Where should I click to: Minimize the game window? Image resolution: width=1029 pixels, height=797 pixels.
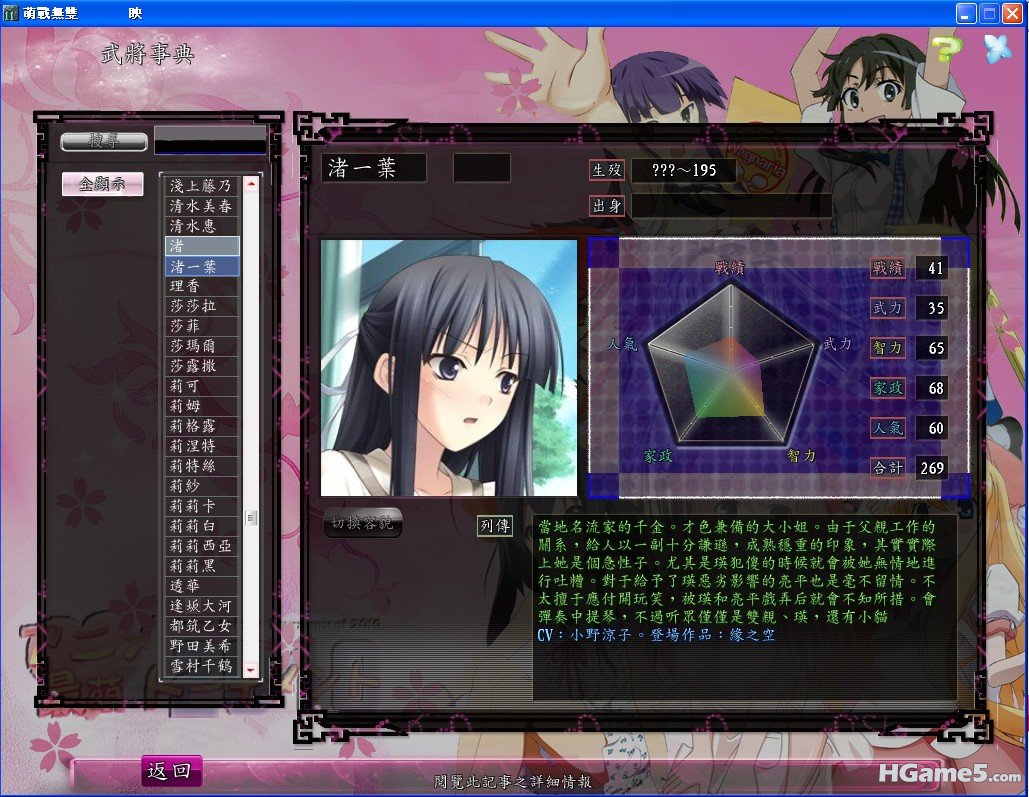[x=965, y=14]
